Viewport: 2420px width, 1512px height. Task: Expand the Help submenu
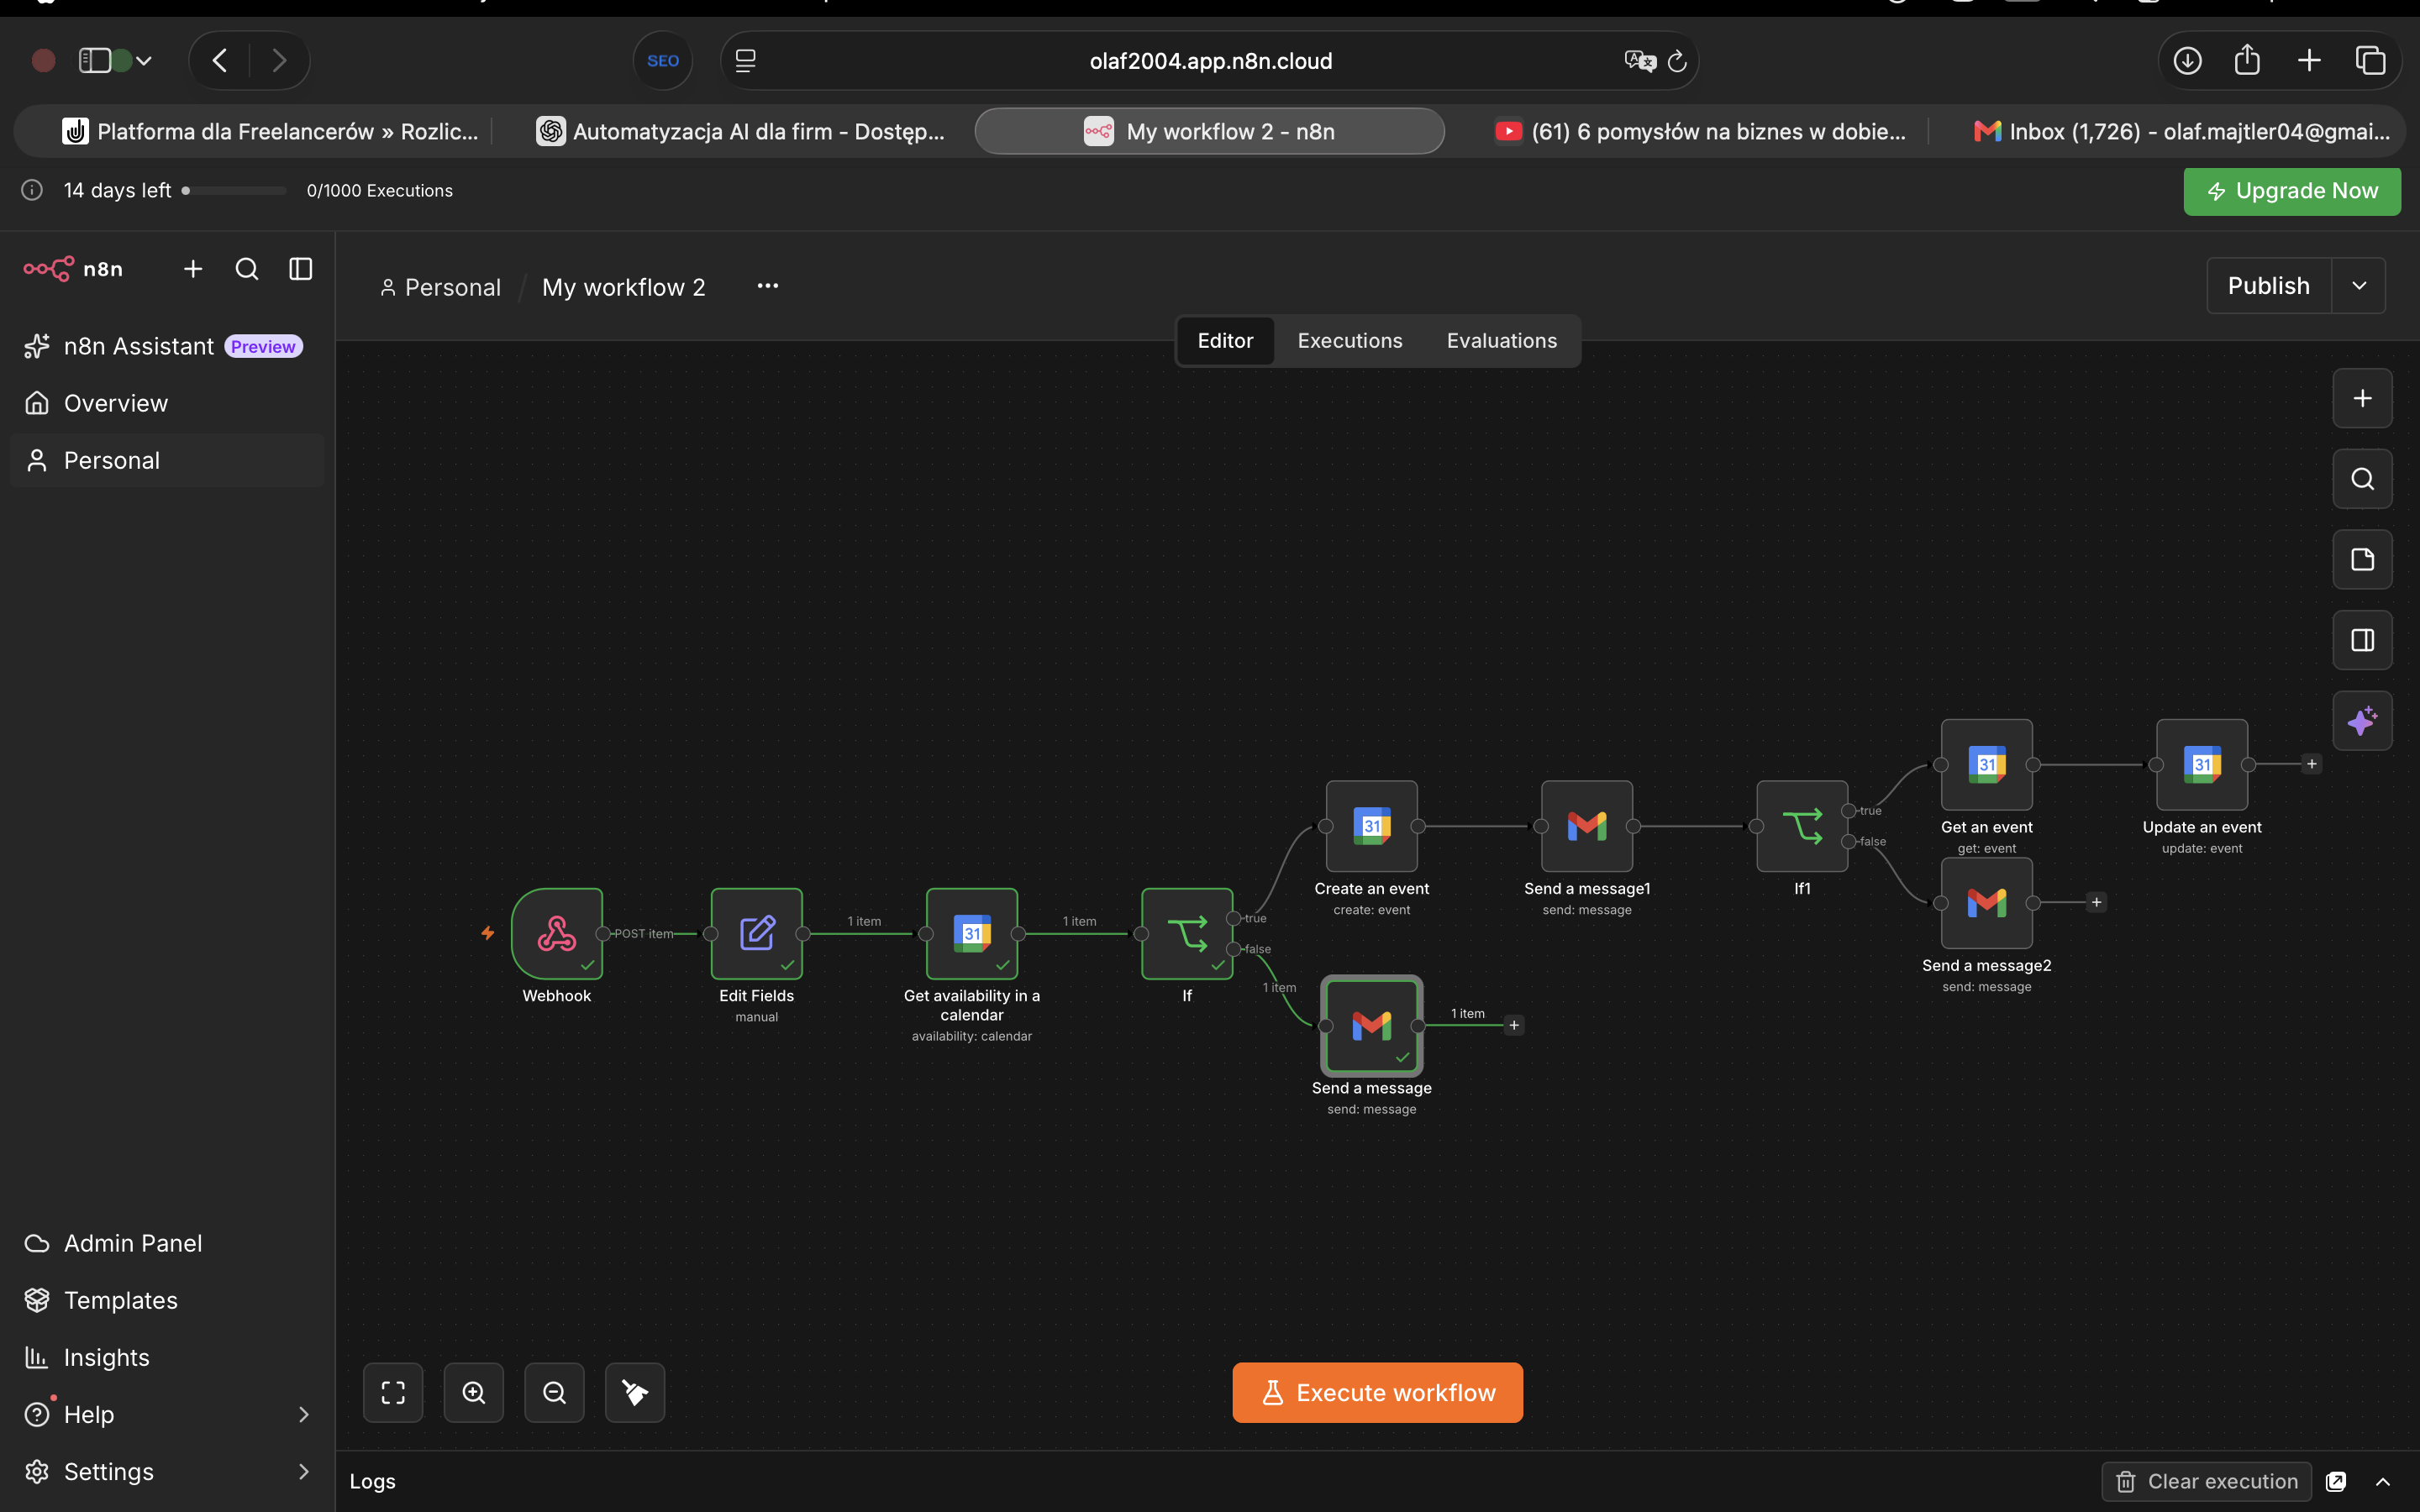click(304, 1414)
